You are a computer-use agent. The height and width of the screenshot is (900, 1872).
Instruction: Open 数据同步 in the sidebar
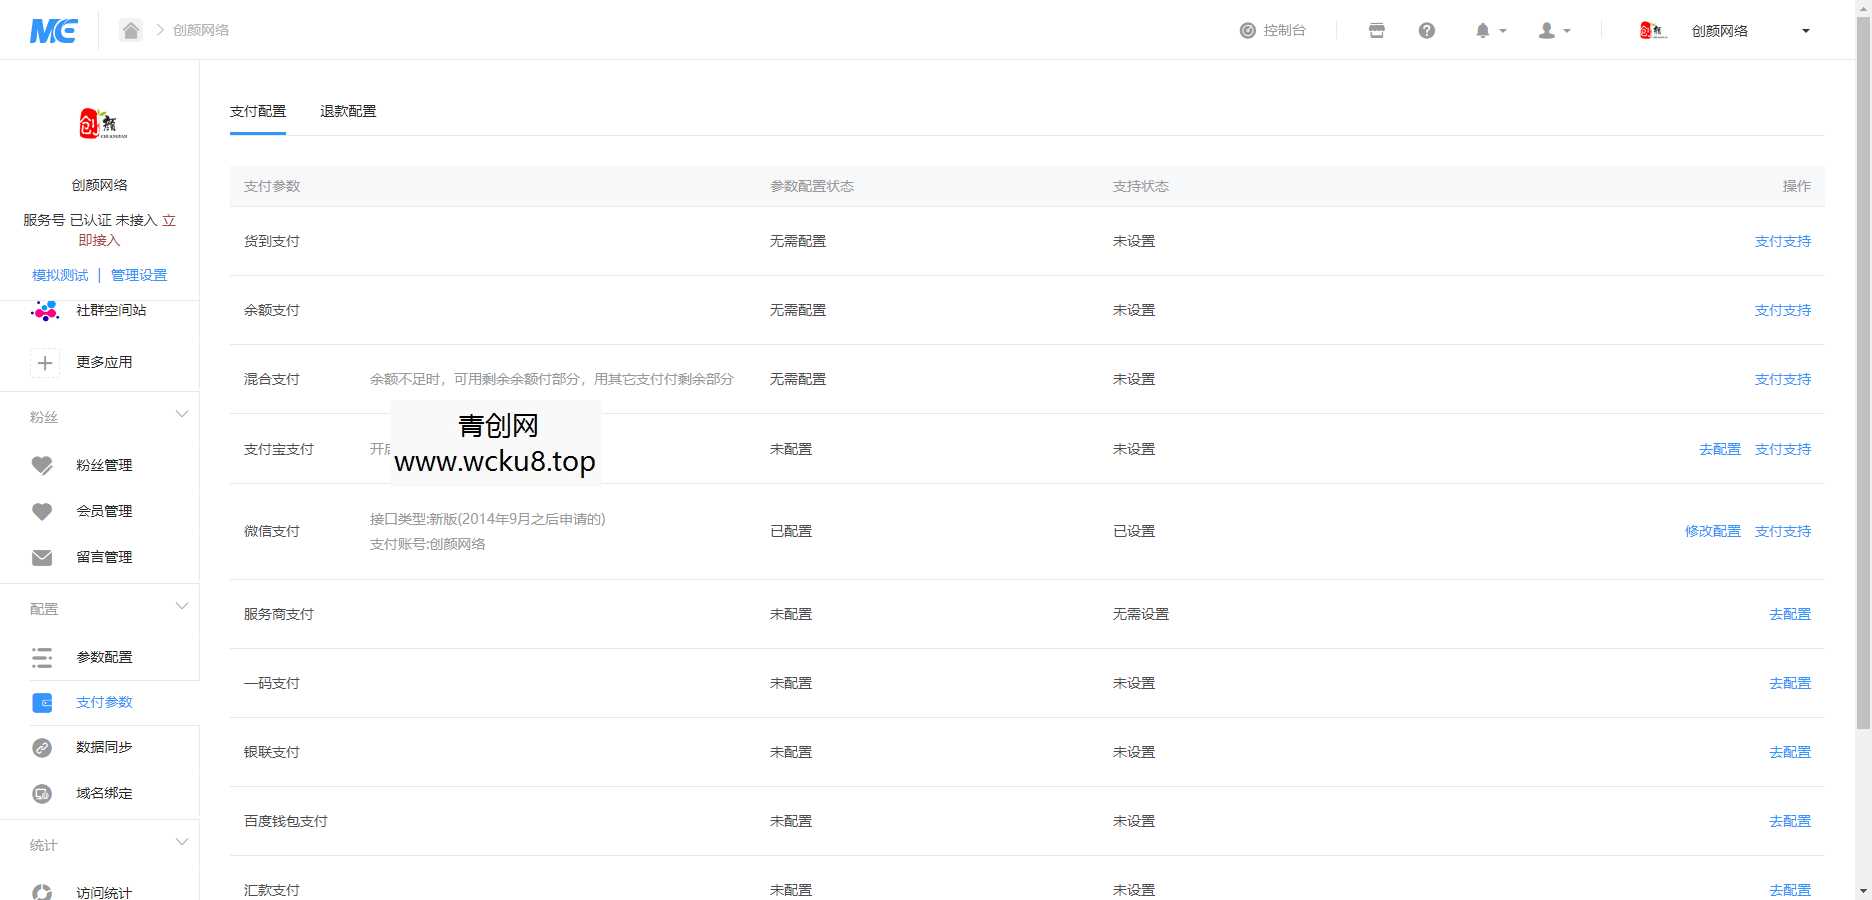click(104, 747)
